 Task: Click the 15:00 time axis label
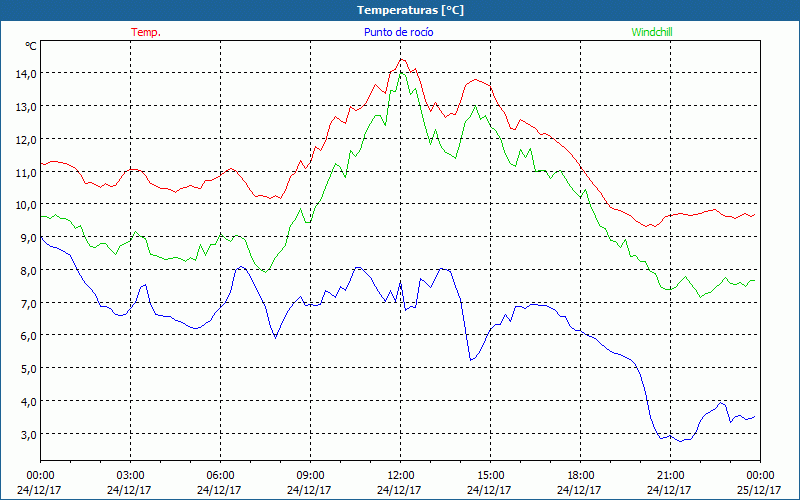pyautogui.click(x=490, y=475)
